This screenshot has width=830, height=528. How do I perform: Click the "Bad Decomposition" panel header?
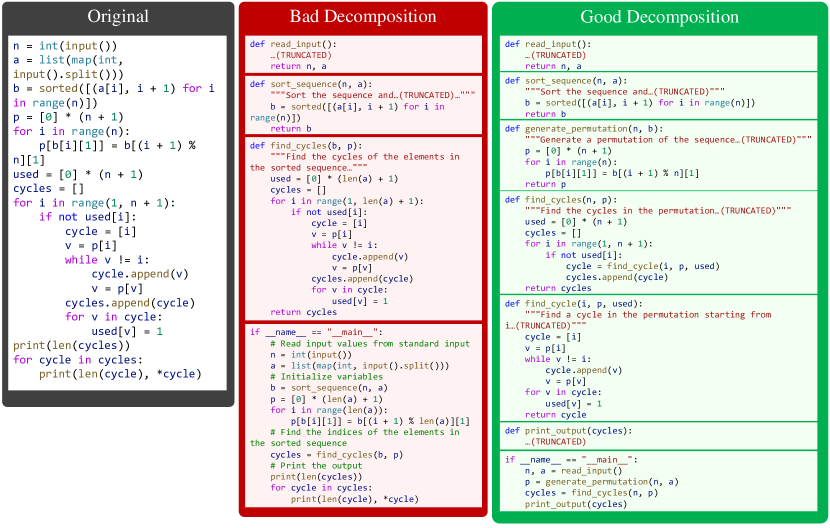363,16
